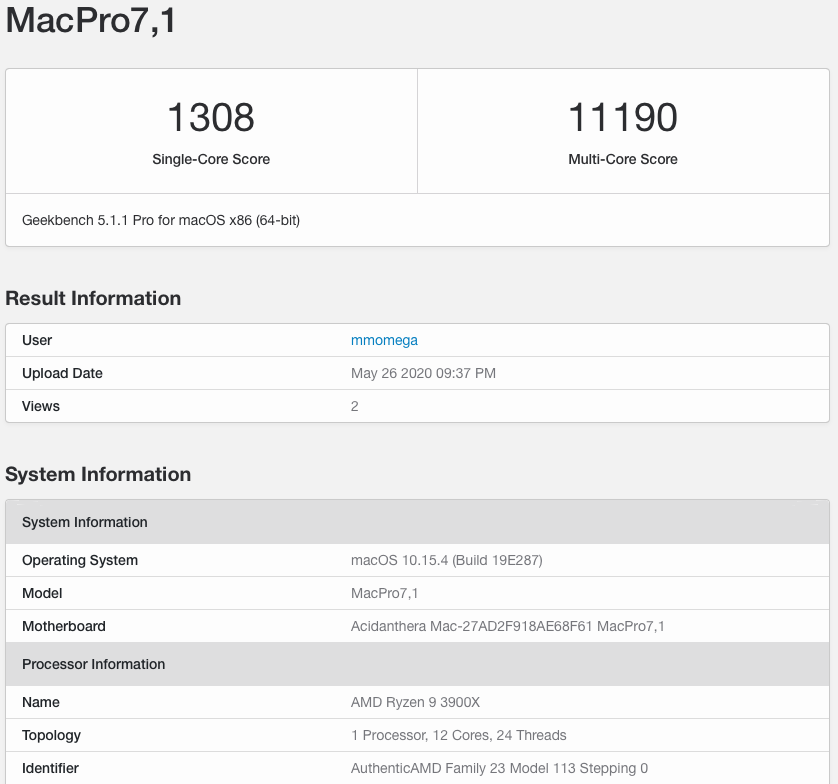Click the AMD Ryzen 9 3900X name

coord(415,702)
